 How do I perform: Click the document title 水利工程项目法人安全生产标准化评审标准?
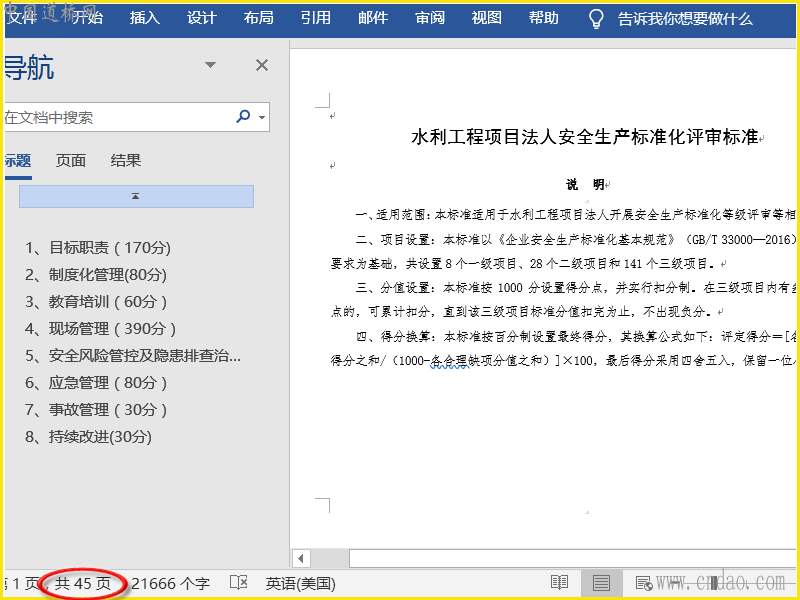585,137
